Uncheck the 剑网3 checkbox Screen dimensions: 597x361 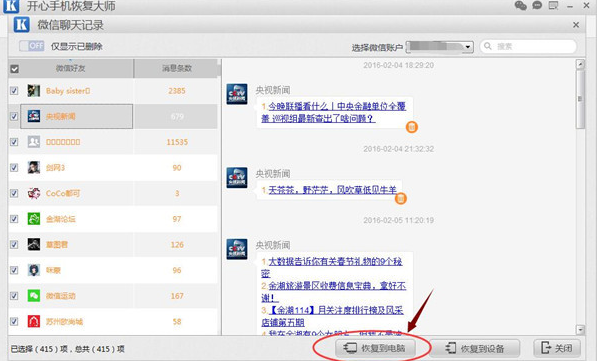click(x=14, y=168)
